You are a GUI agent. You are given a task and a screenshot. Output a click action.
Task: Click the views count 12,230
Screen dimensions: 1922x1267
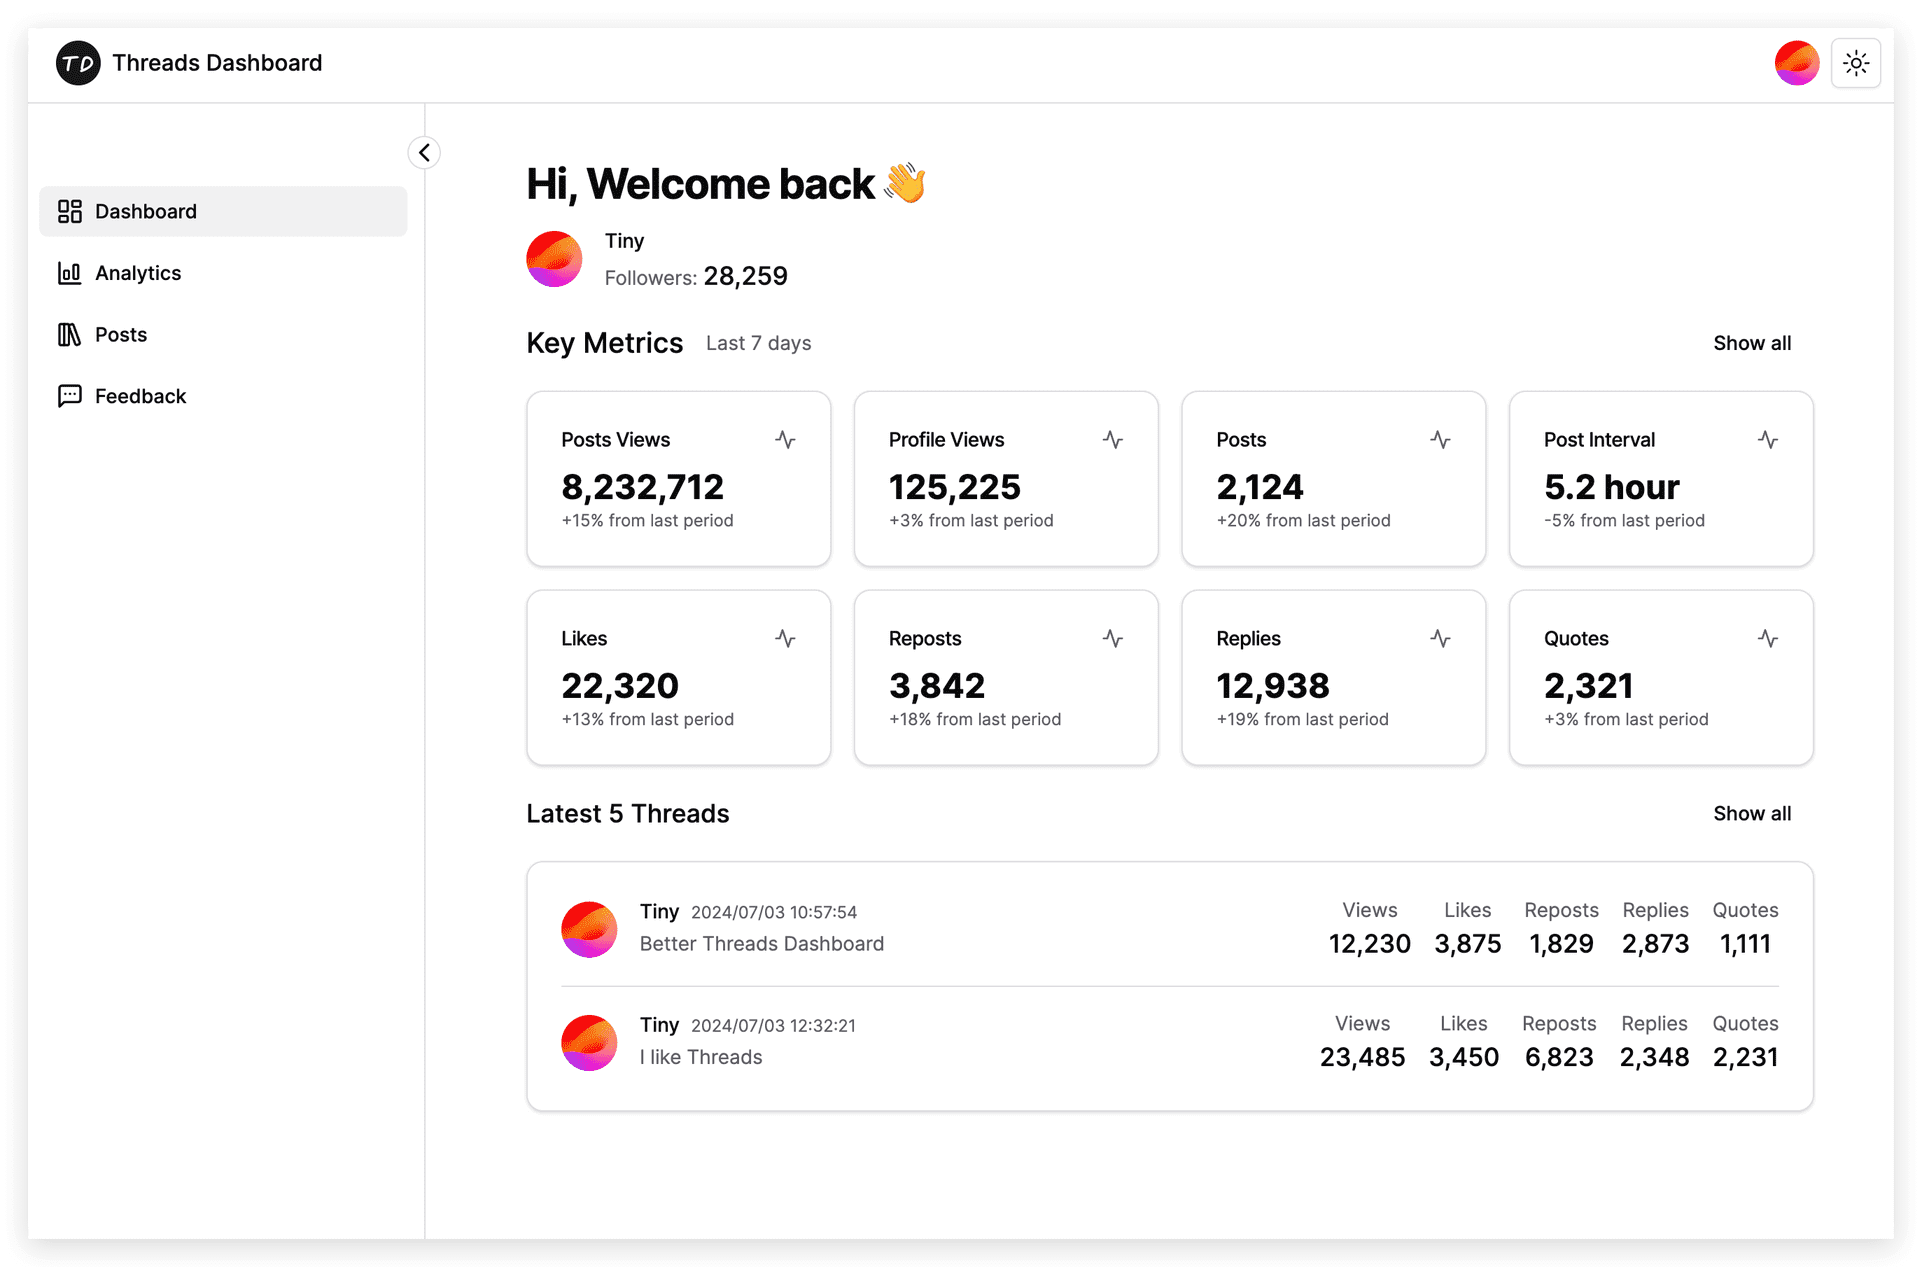[1369, 944]
